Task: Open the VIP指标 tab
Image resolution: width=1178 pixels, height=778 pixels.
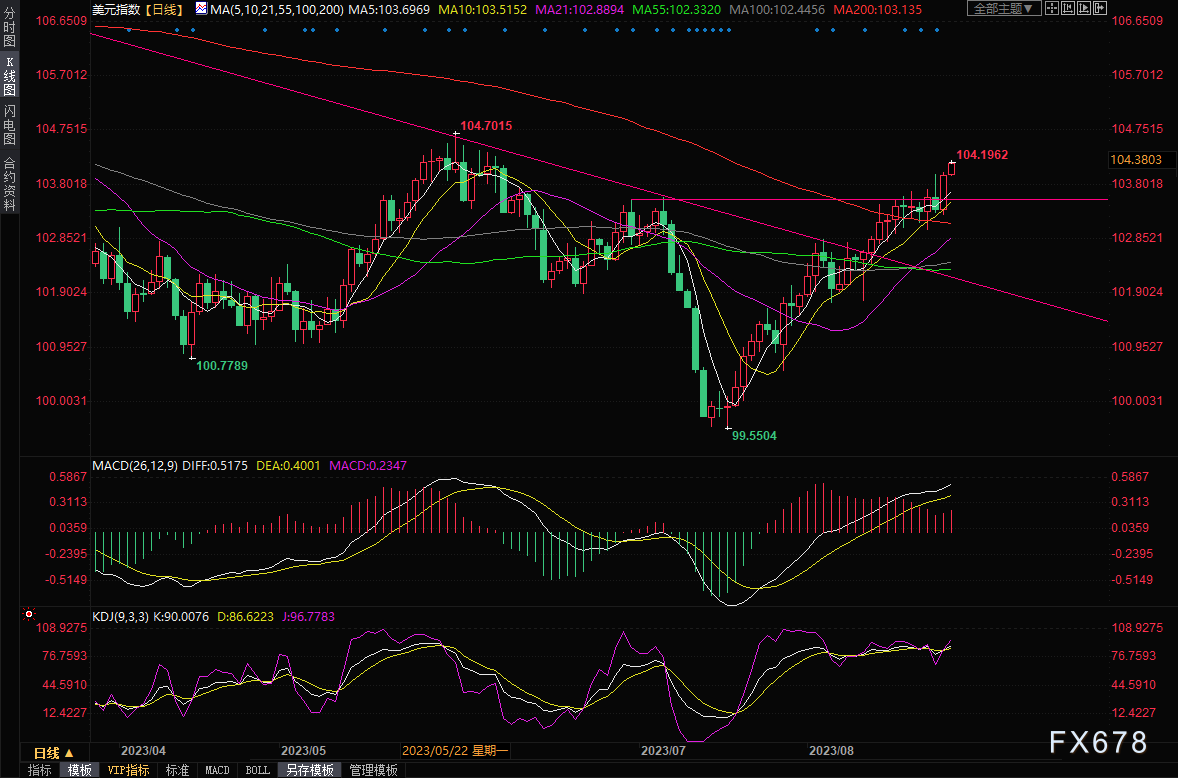Action: pos(128,770)
